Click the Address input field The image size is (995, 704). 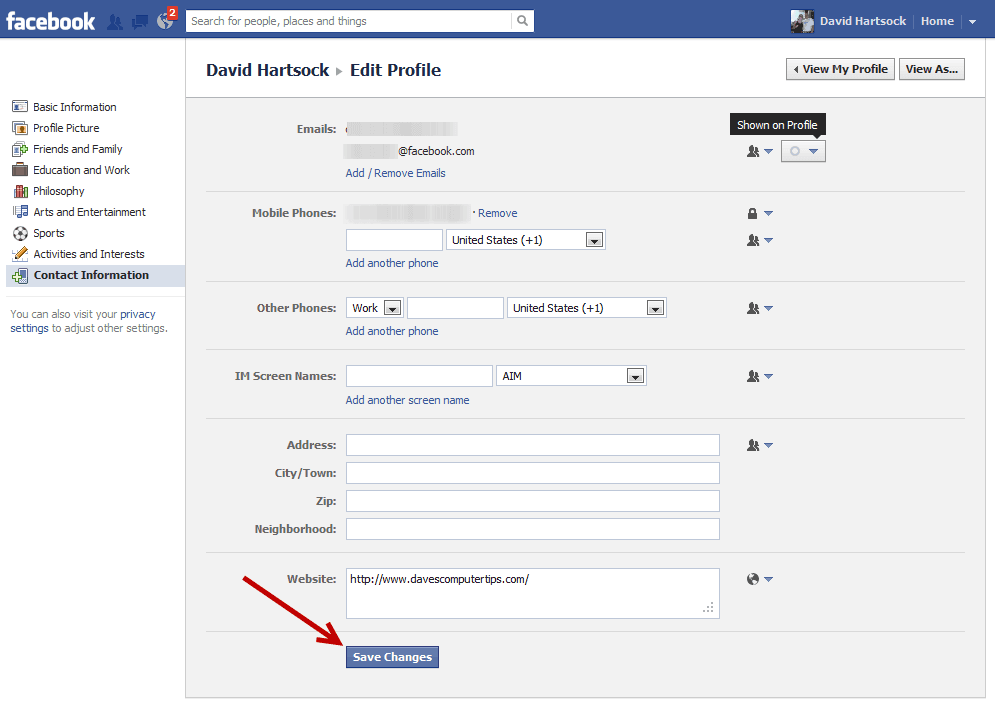click(532, 445)
